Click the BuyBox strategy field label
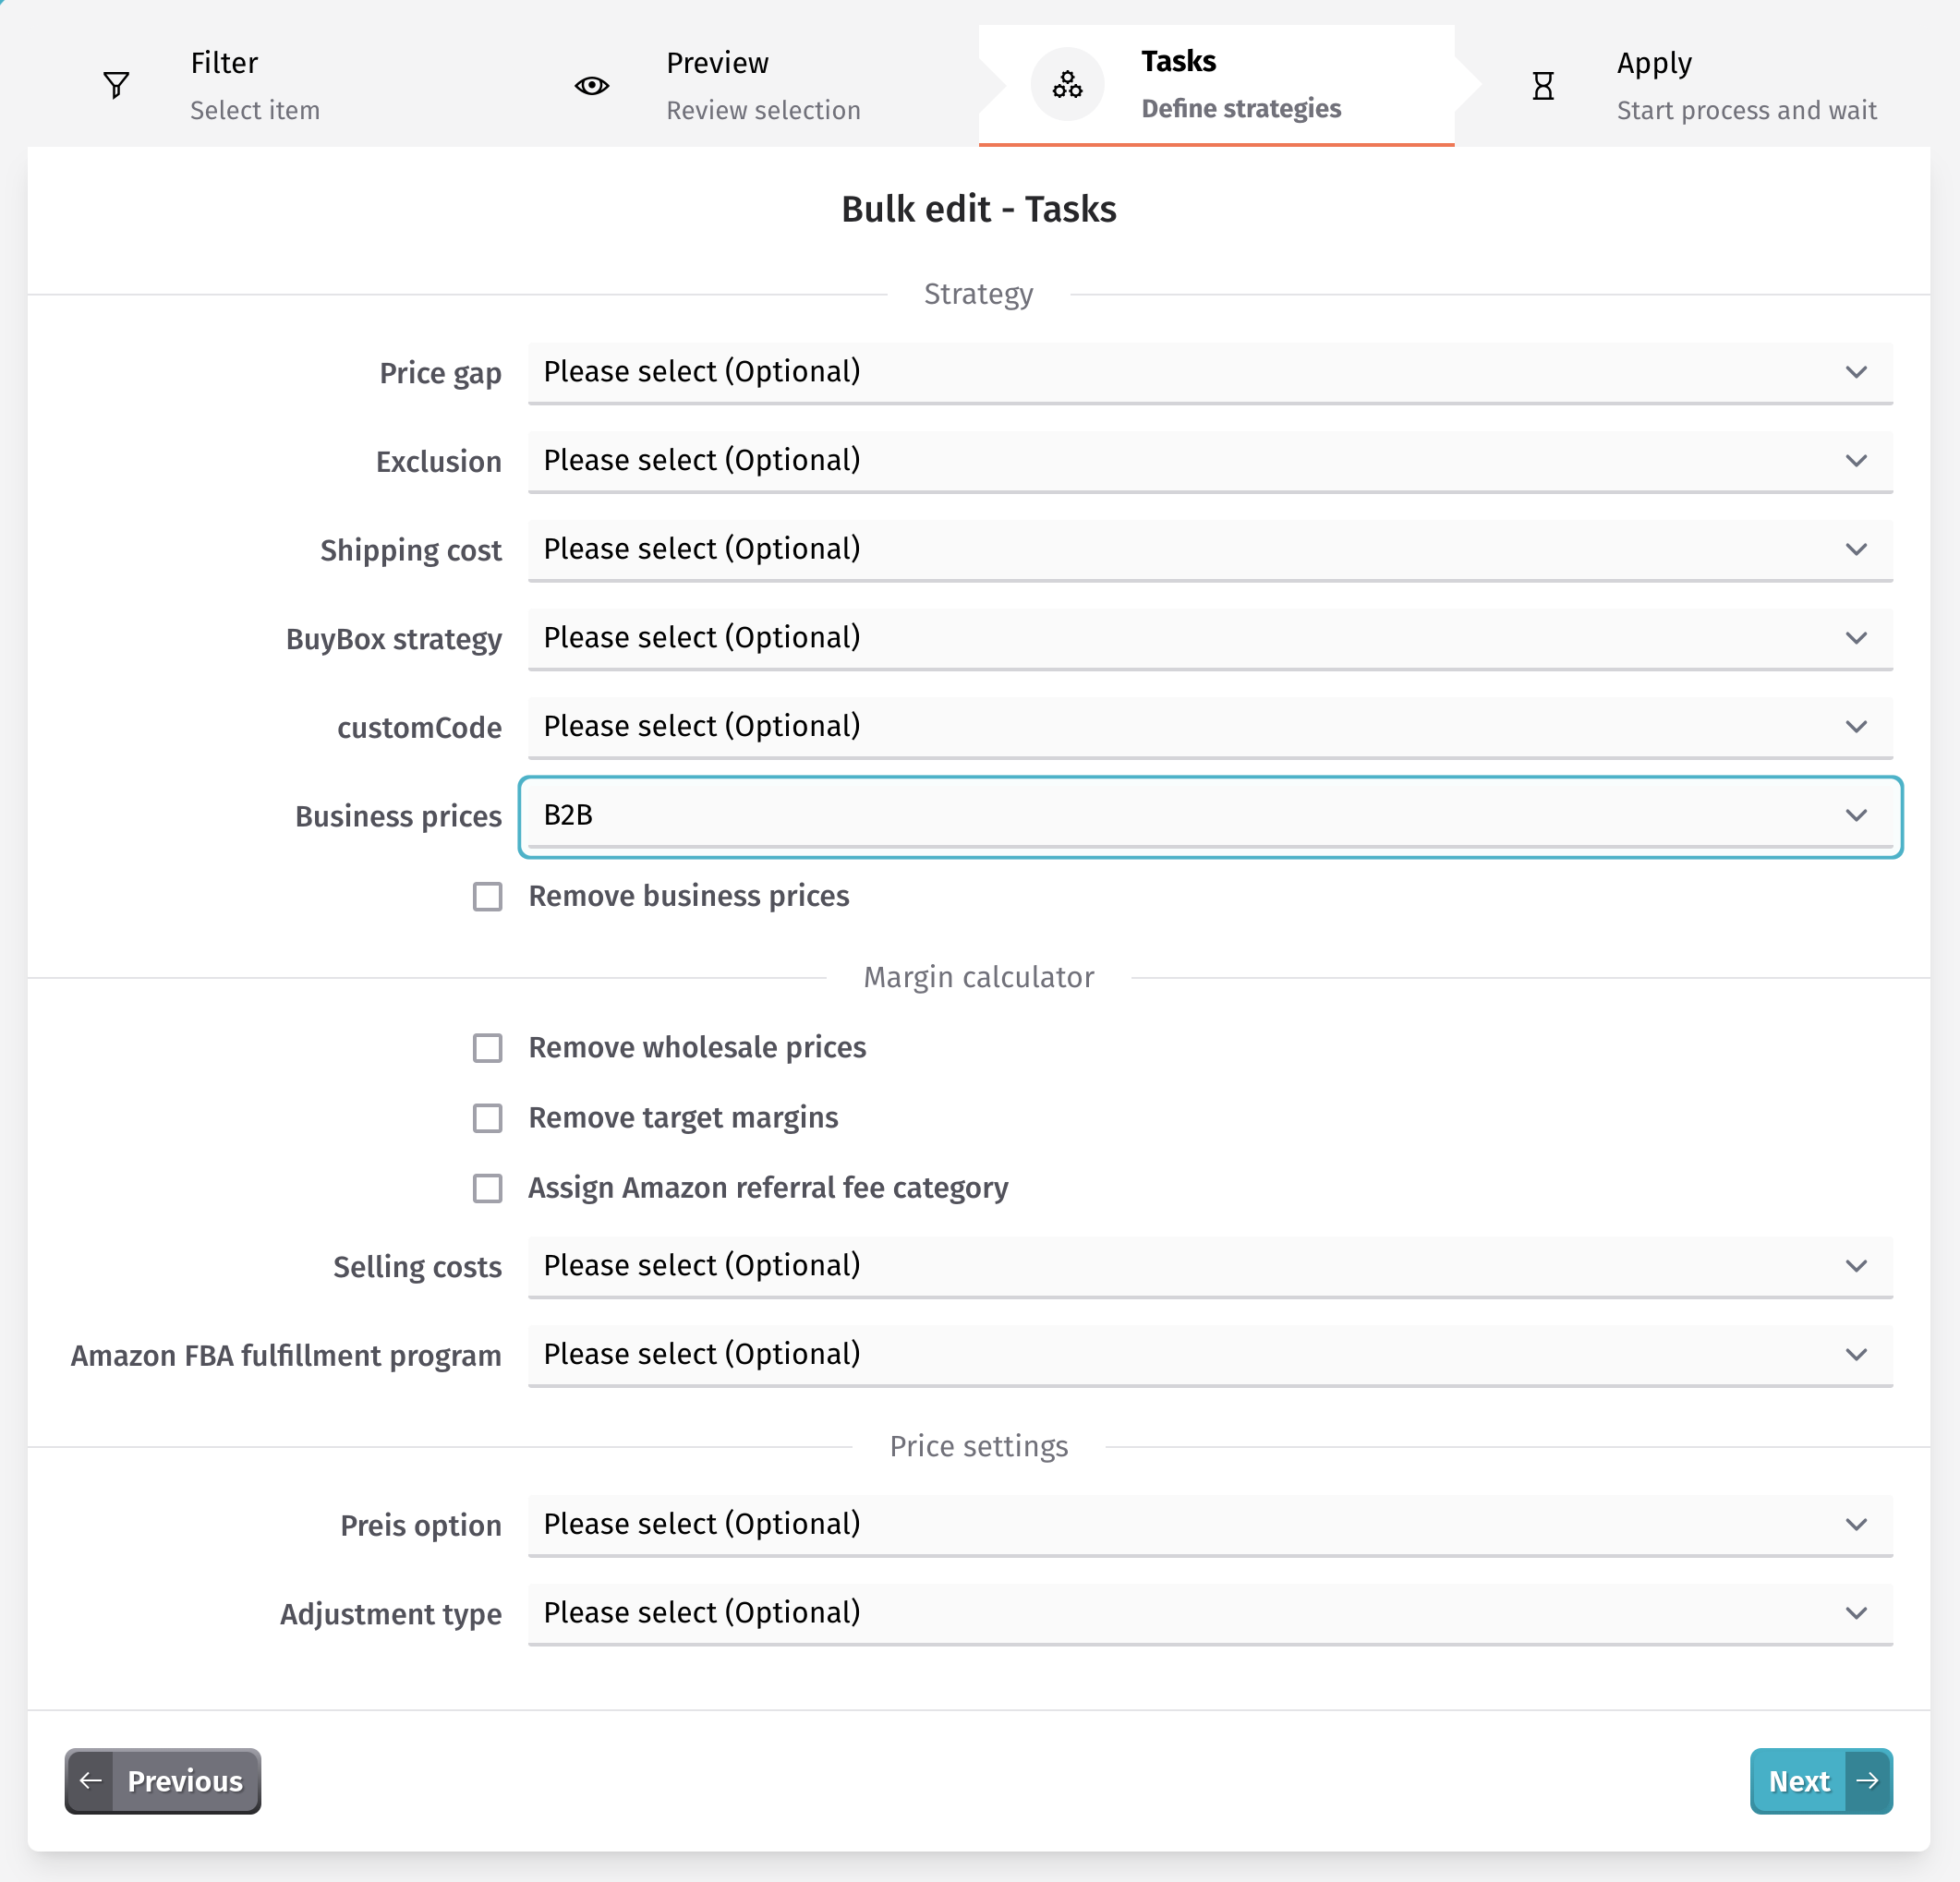The width and height of the screenshot is (1960, 1882). [394, 639]
